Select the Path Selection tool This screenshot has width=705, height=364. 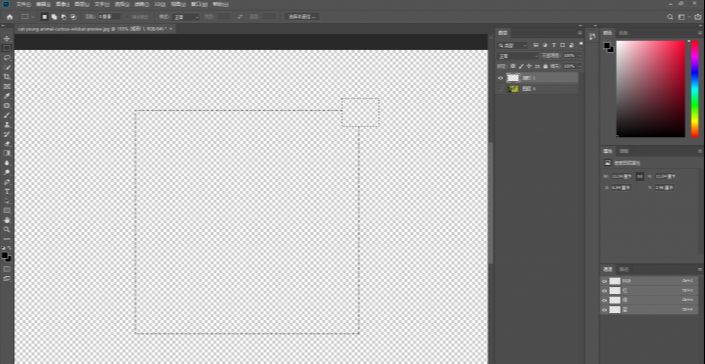click(7, 201)
